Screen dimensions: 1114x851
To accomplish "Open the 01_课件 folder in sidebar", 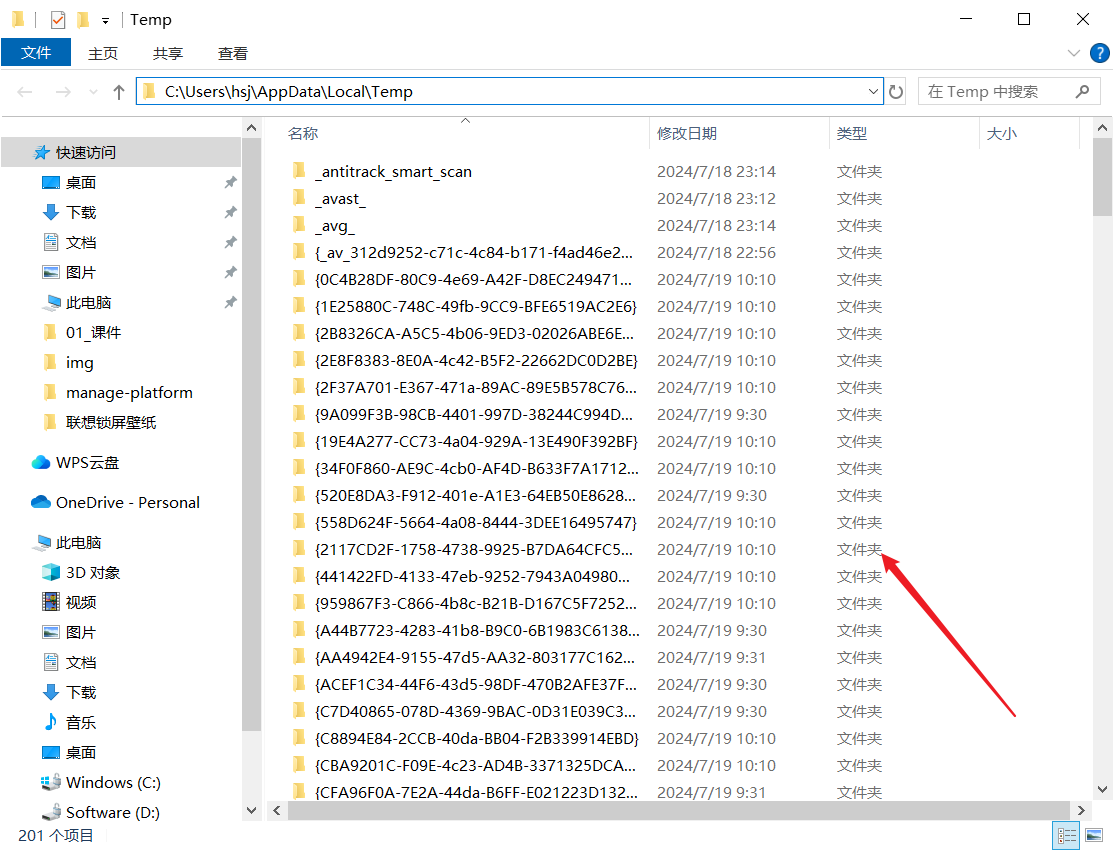I will pos(93,332).
